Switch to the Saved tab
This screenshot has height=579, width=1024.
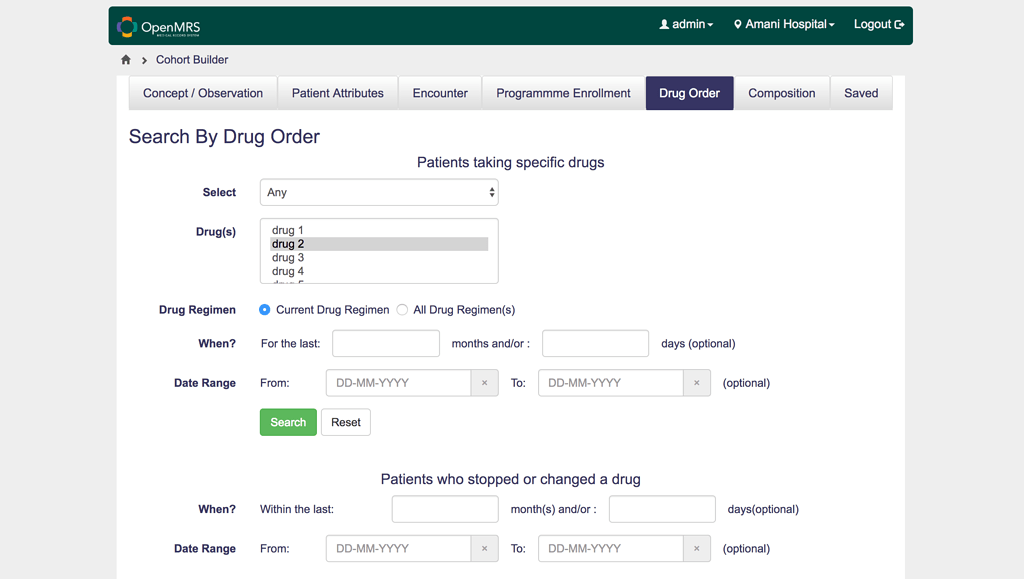point(861,92)
